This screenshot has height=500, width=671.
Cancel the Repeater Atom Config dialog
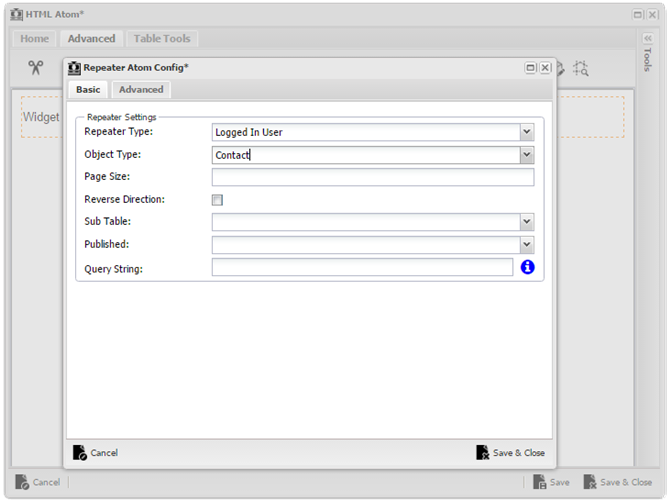coord(95,452)
